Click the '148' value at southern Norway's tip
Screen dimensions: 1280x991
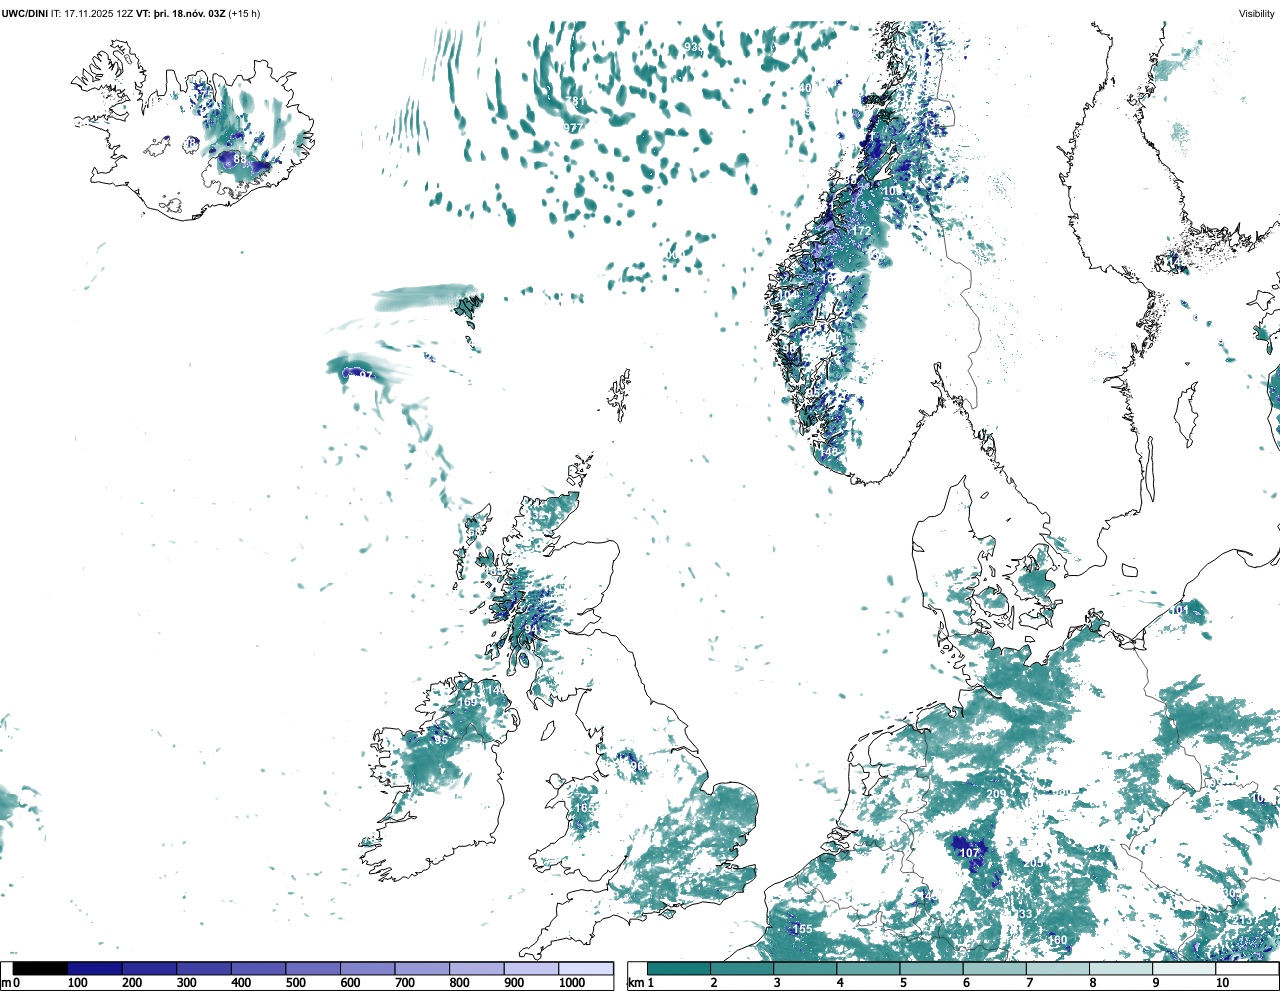point(829,452)
